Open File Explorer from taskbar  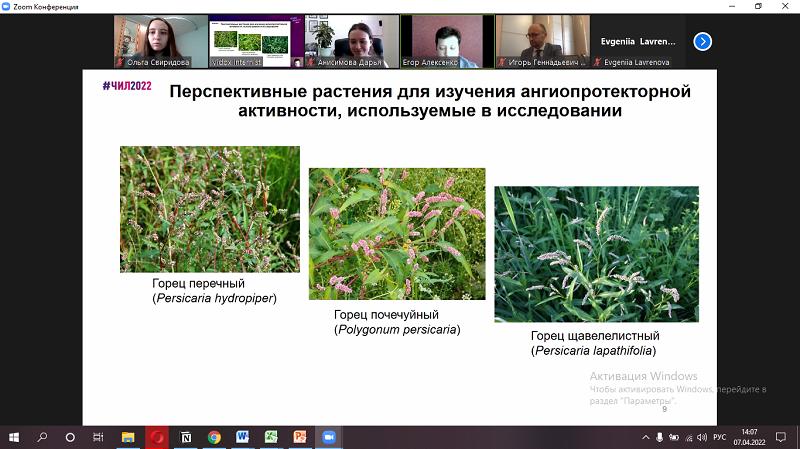tap(128, 437)
